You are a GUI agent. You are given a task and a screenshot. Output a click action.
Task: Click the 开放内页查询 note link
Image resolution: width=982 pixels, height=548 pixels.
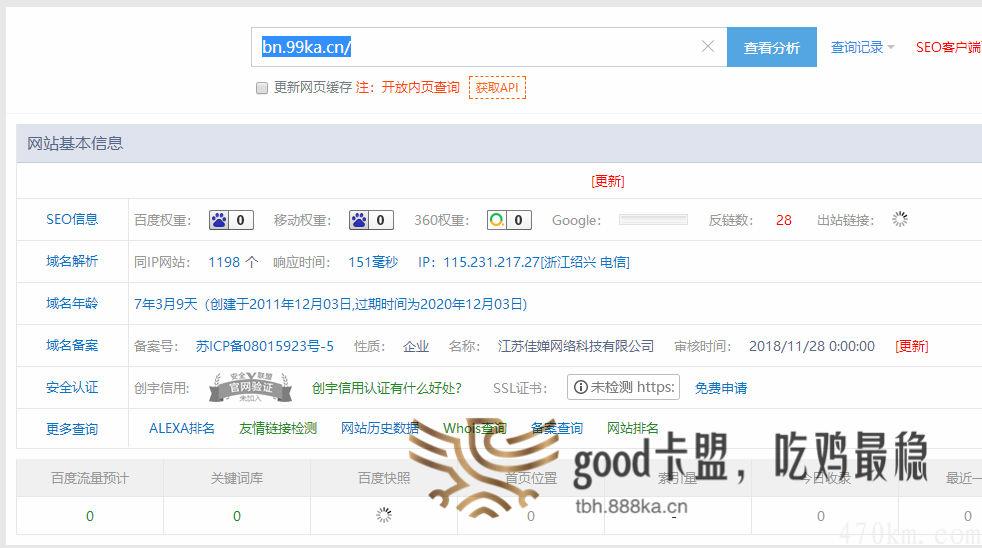[420, 88]
